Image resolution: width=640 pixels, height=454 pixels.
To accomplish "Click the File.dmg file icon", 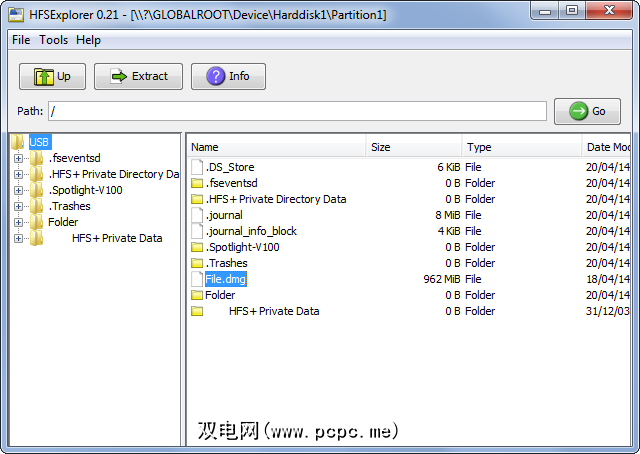I will click(197, 279).
